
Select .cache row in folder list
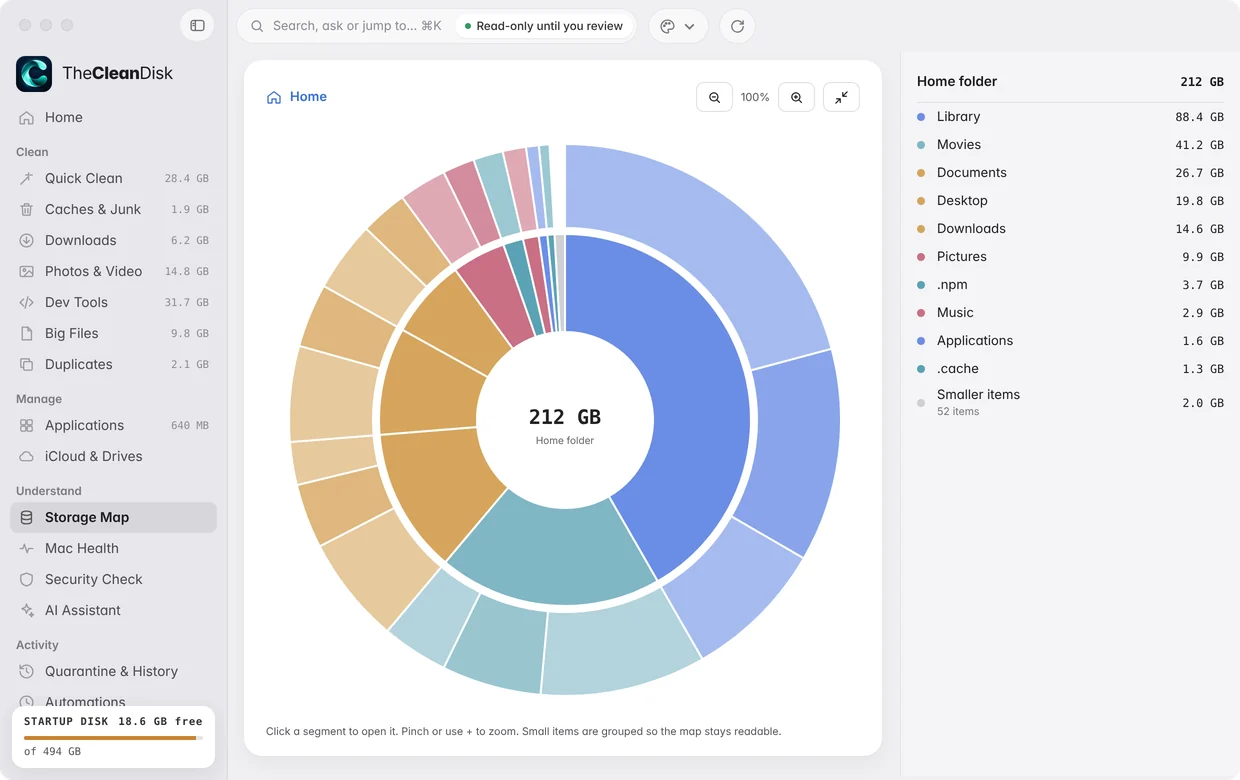pos(1070,369)
